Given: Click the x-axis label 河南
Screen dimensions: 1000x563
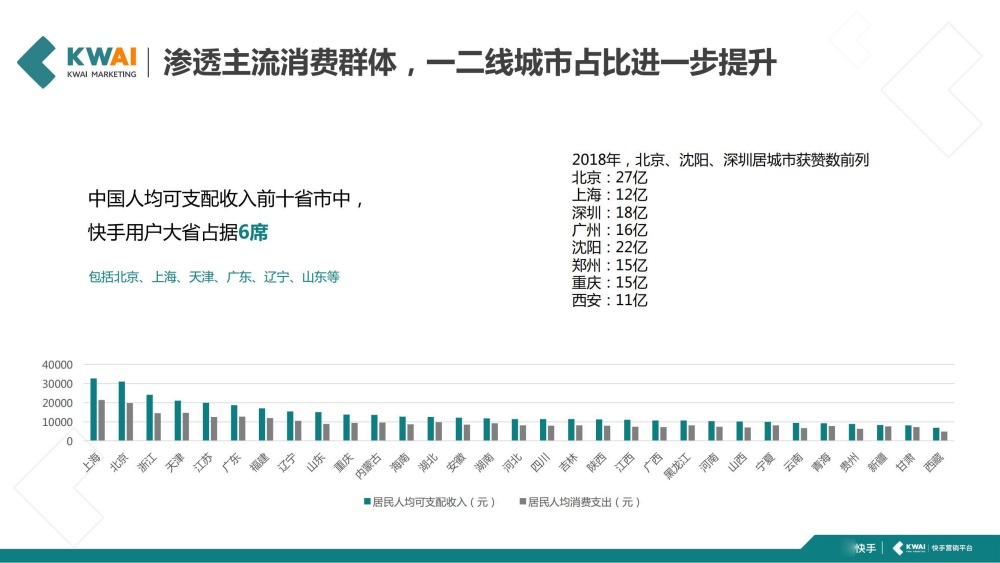Looking at the screenshot, I should pos(709,462).
